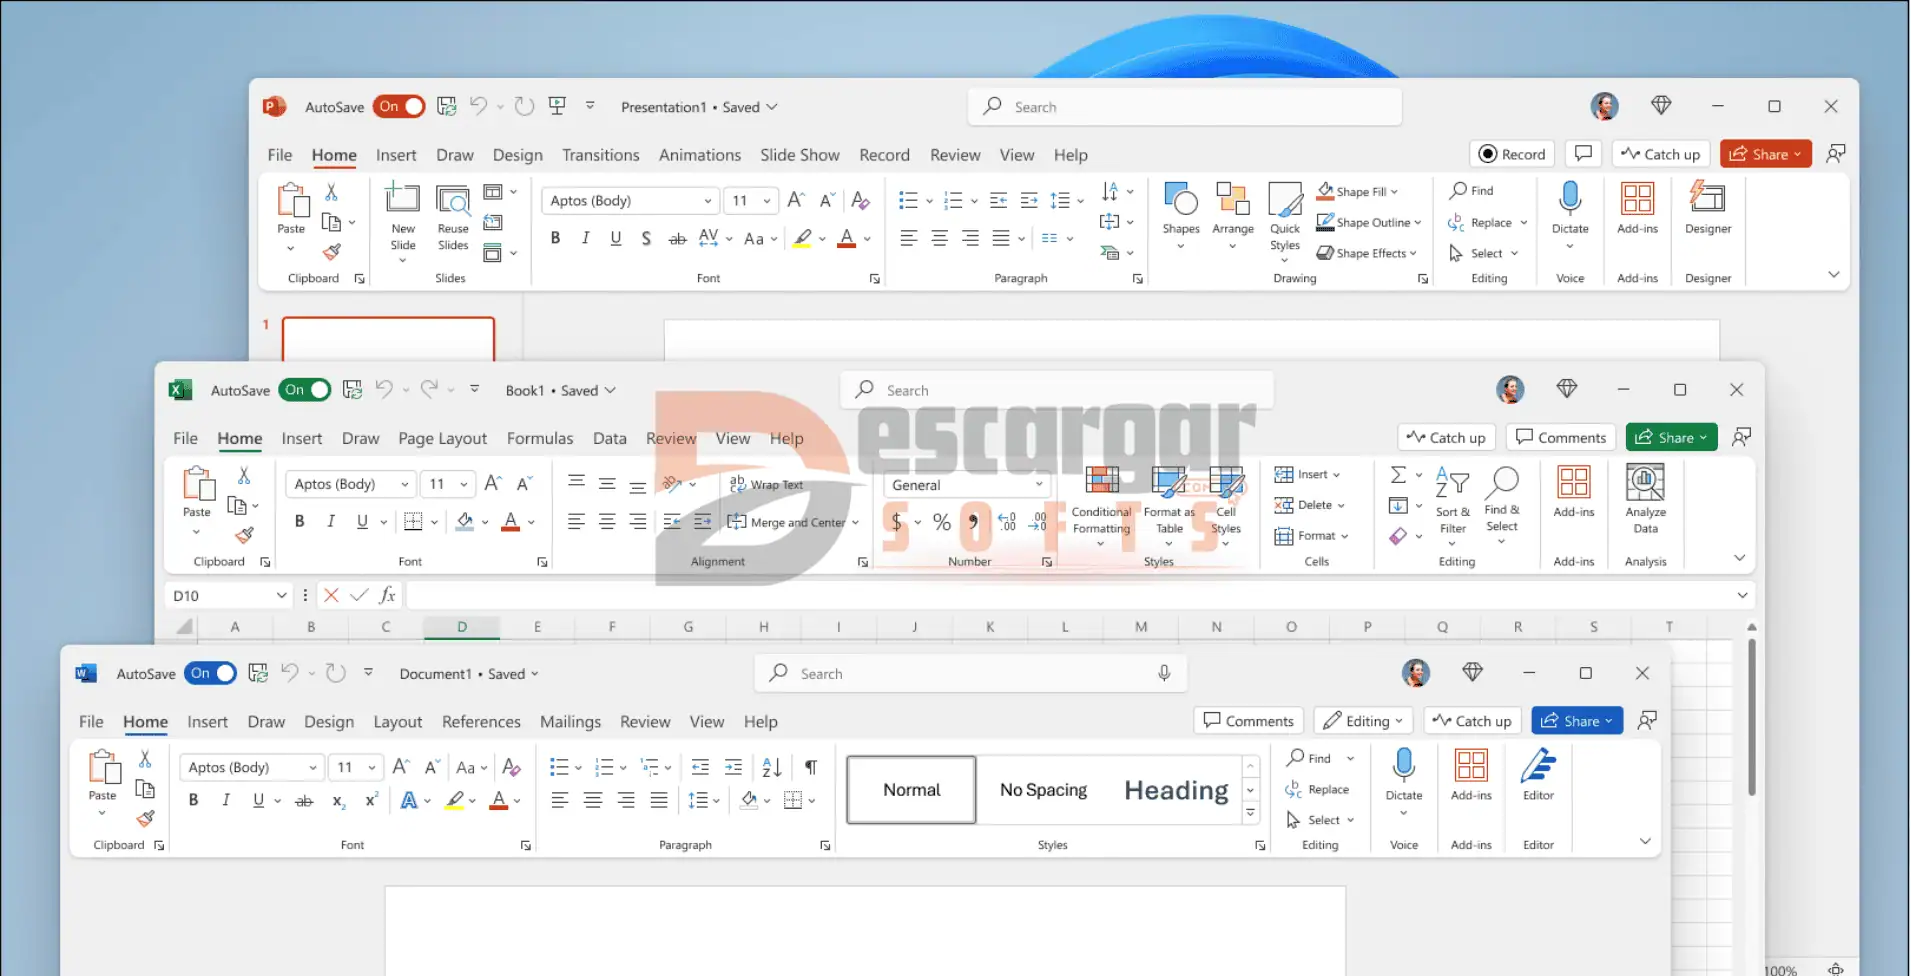The image size is (1911, 976).
Task: Toggle Bold in PowerPoint font group
Action: point(556,238)
